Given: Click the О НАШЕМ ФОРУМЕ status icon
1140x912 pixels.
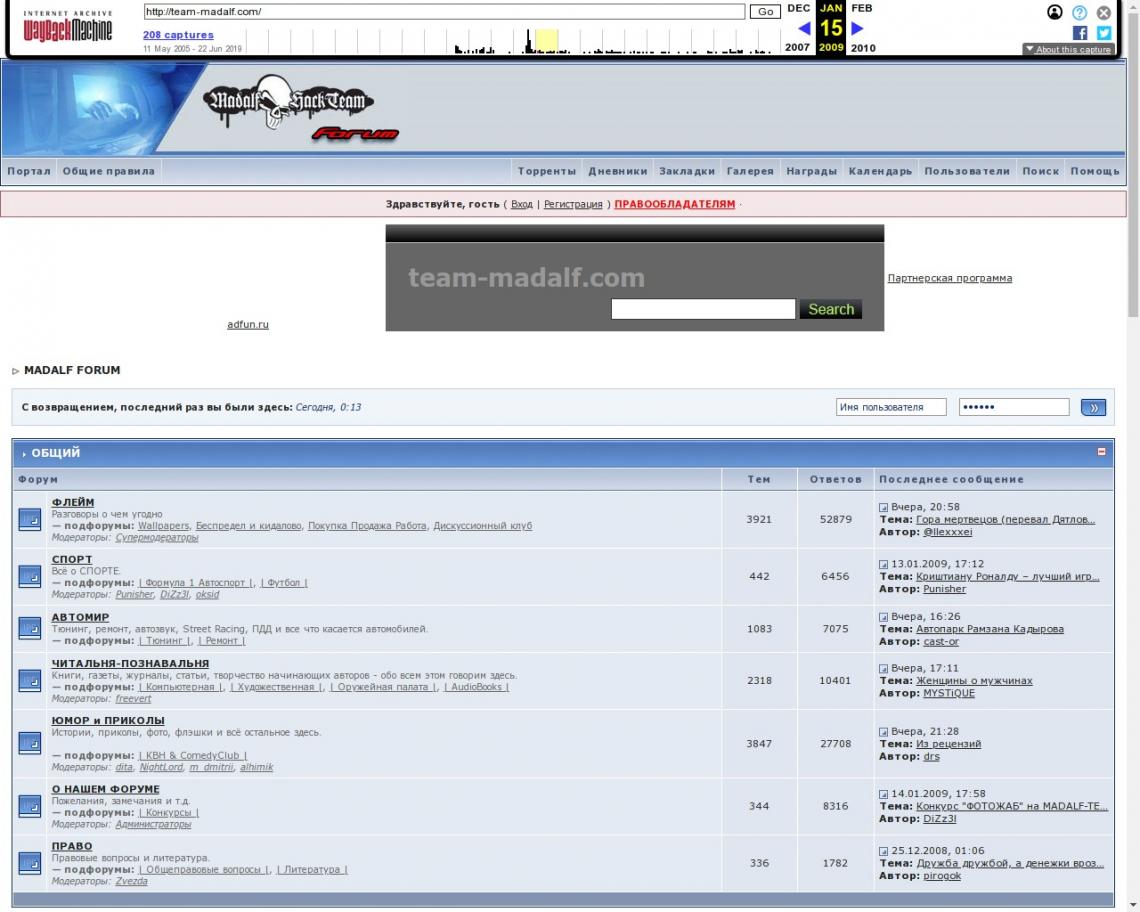Looking at the screenshot, I should point(30,806).
